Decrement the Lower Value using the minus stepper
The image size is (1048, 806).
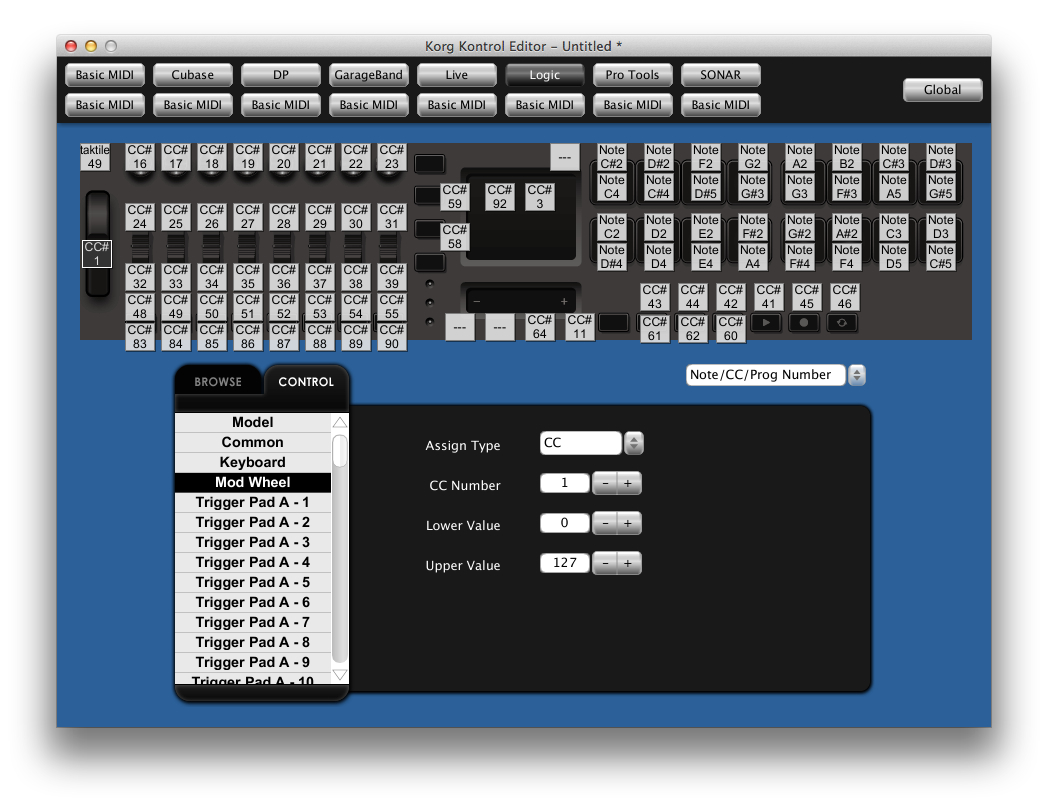pyautogui.click(x=605, y=523)
